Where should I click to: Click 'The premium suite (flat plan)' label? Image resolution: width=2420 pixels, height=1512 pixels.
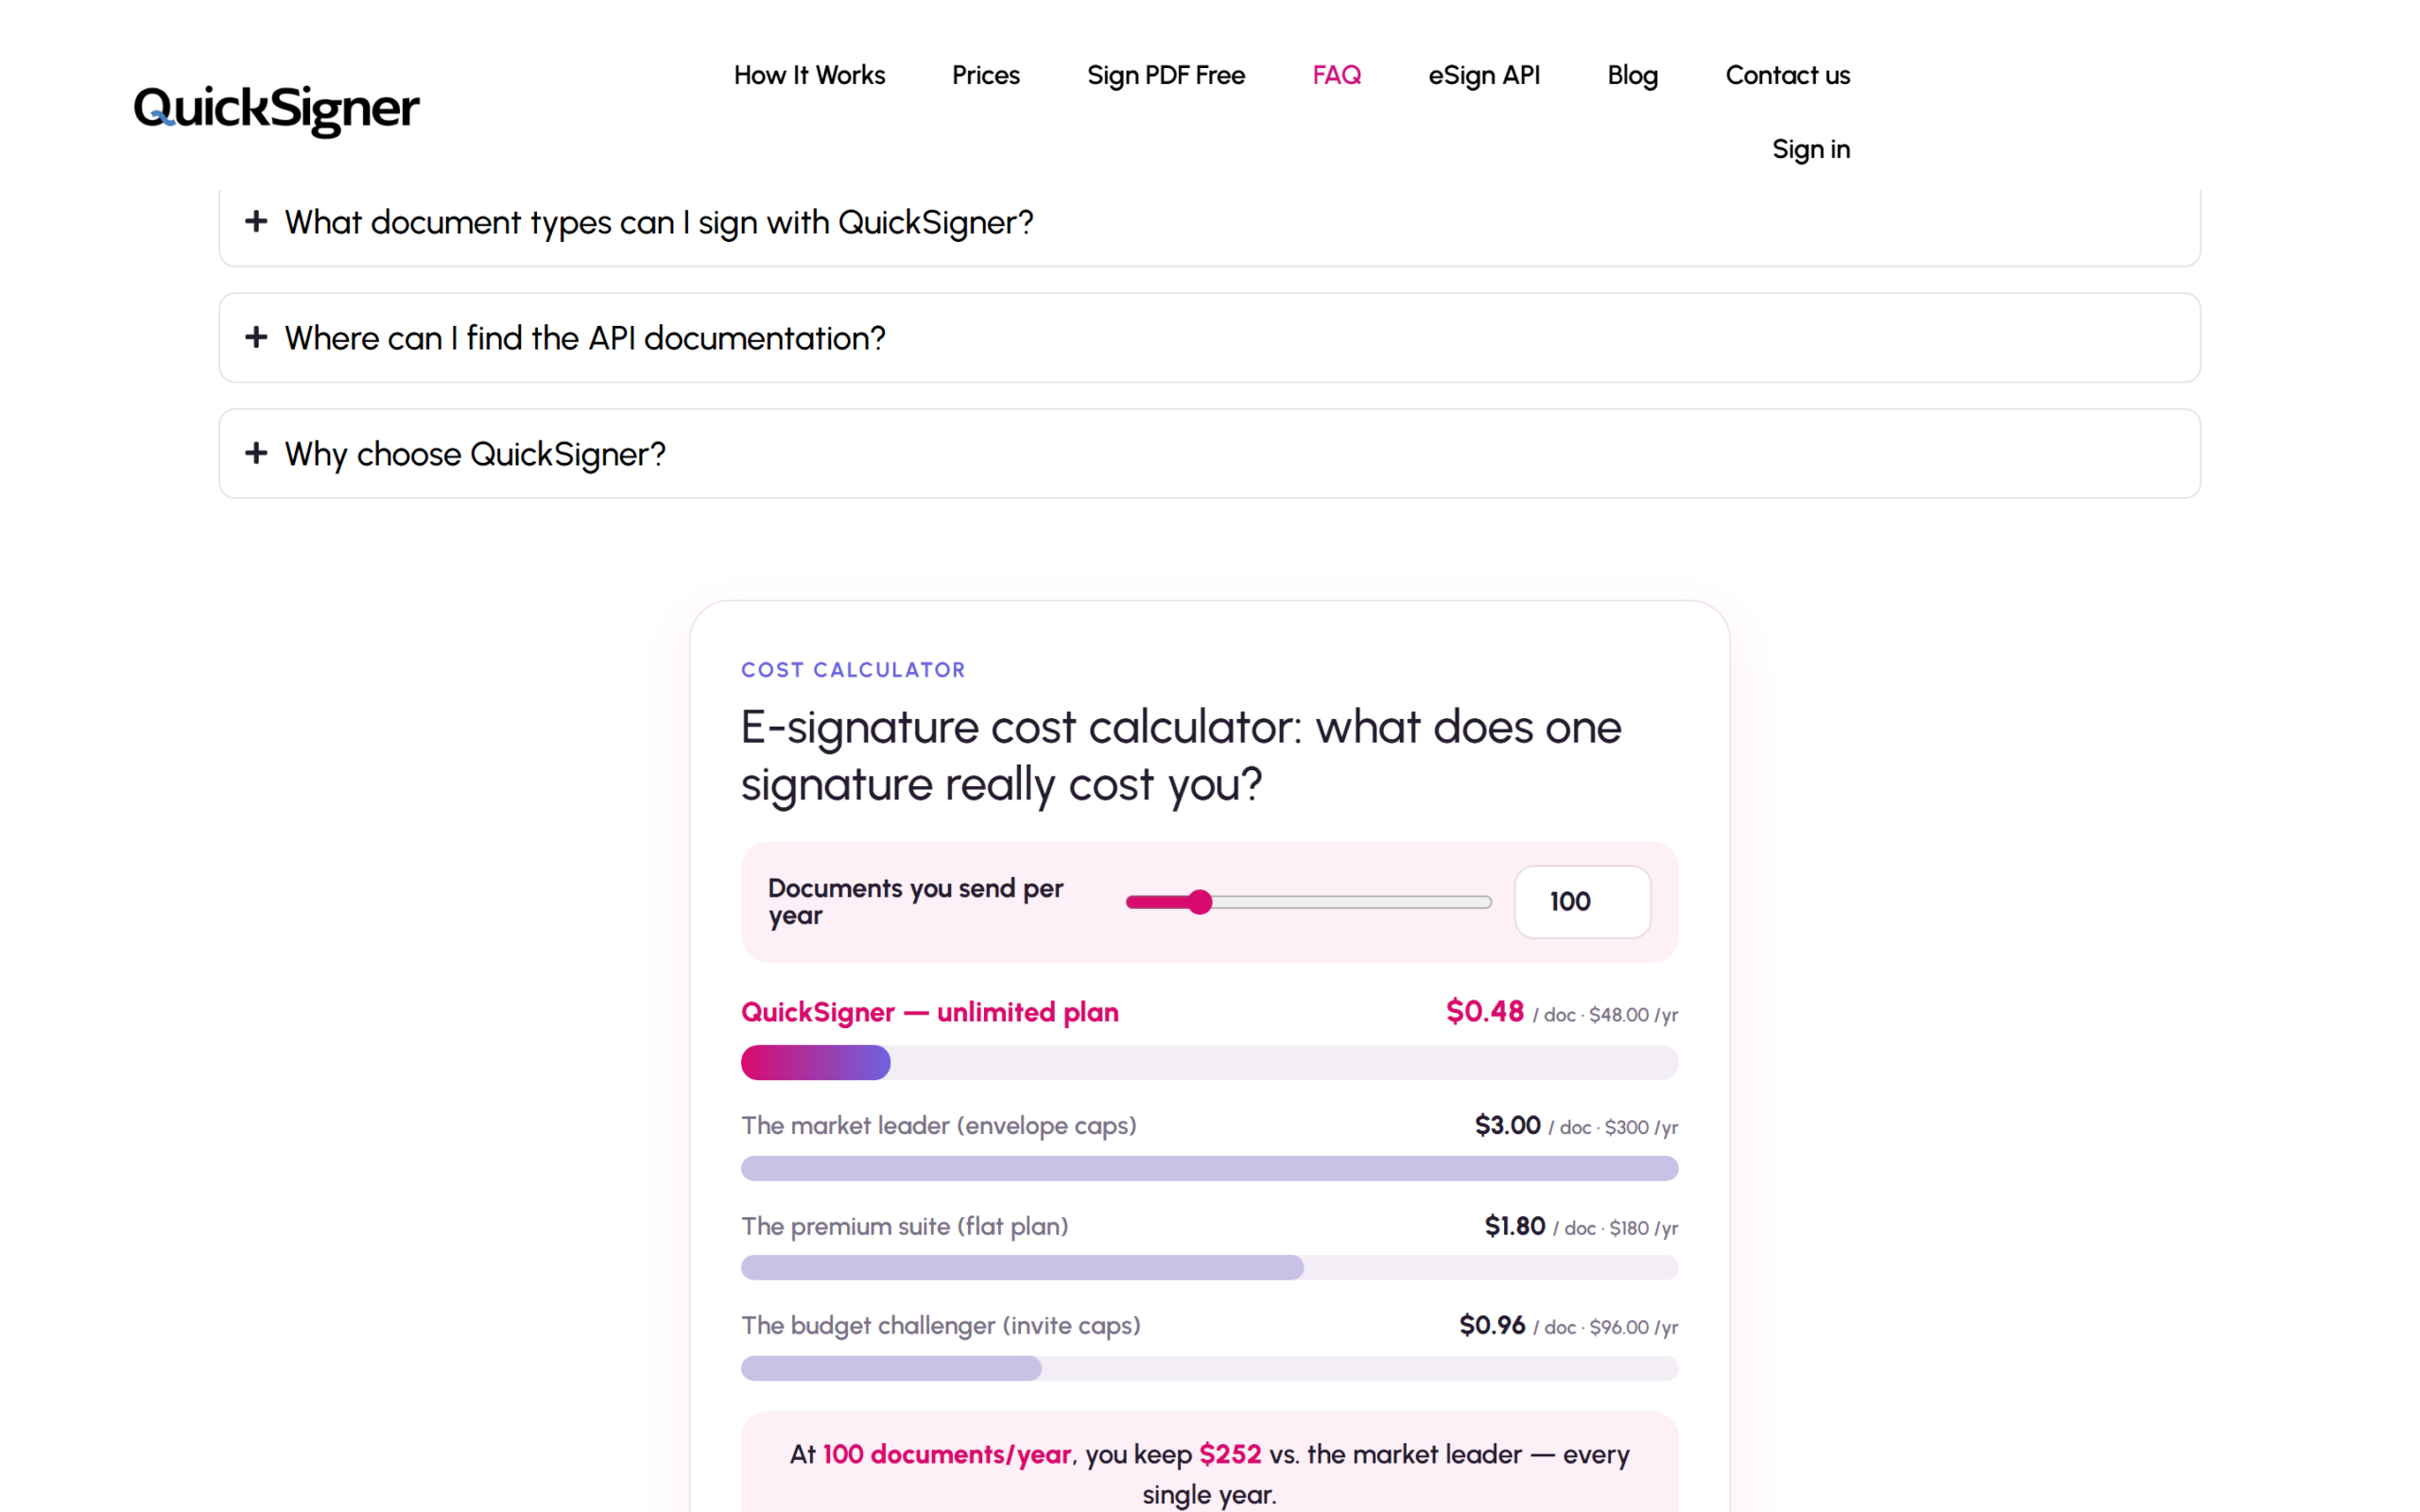click(x=904, y=1226)
